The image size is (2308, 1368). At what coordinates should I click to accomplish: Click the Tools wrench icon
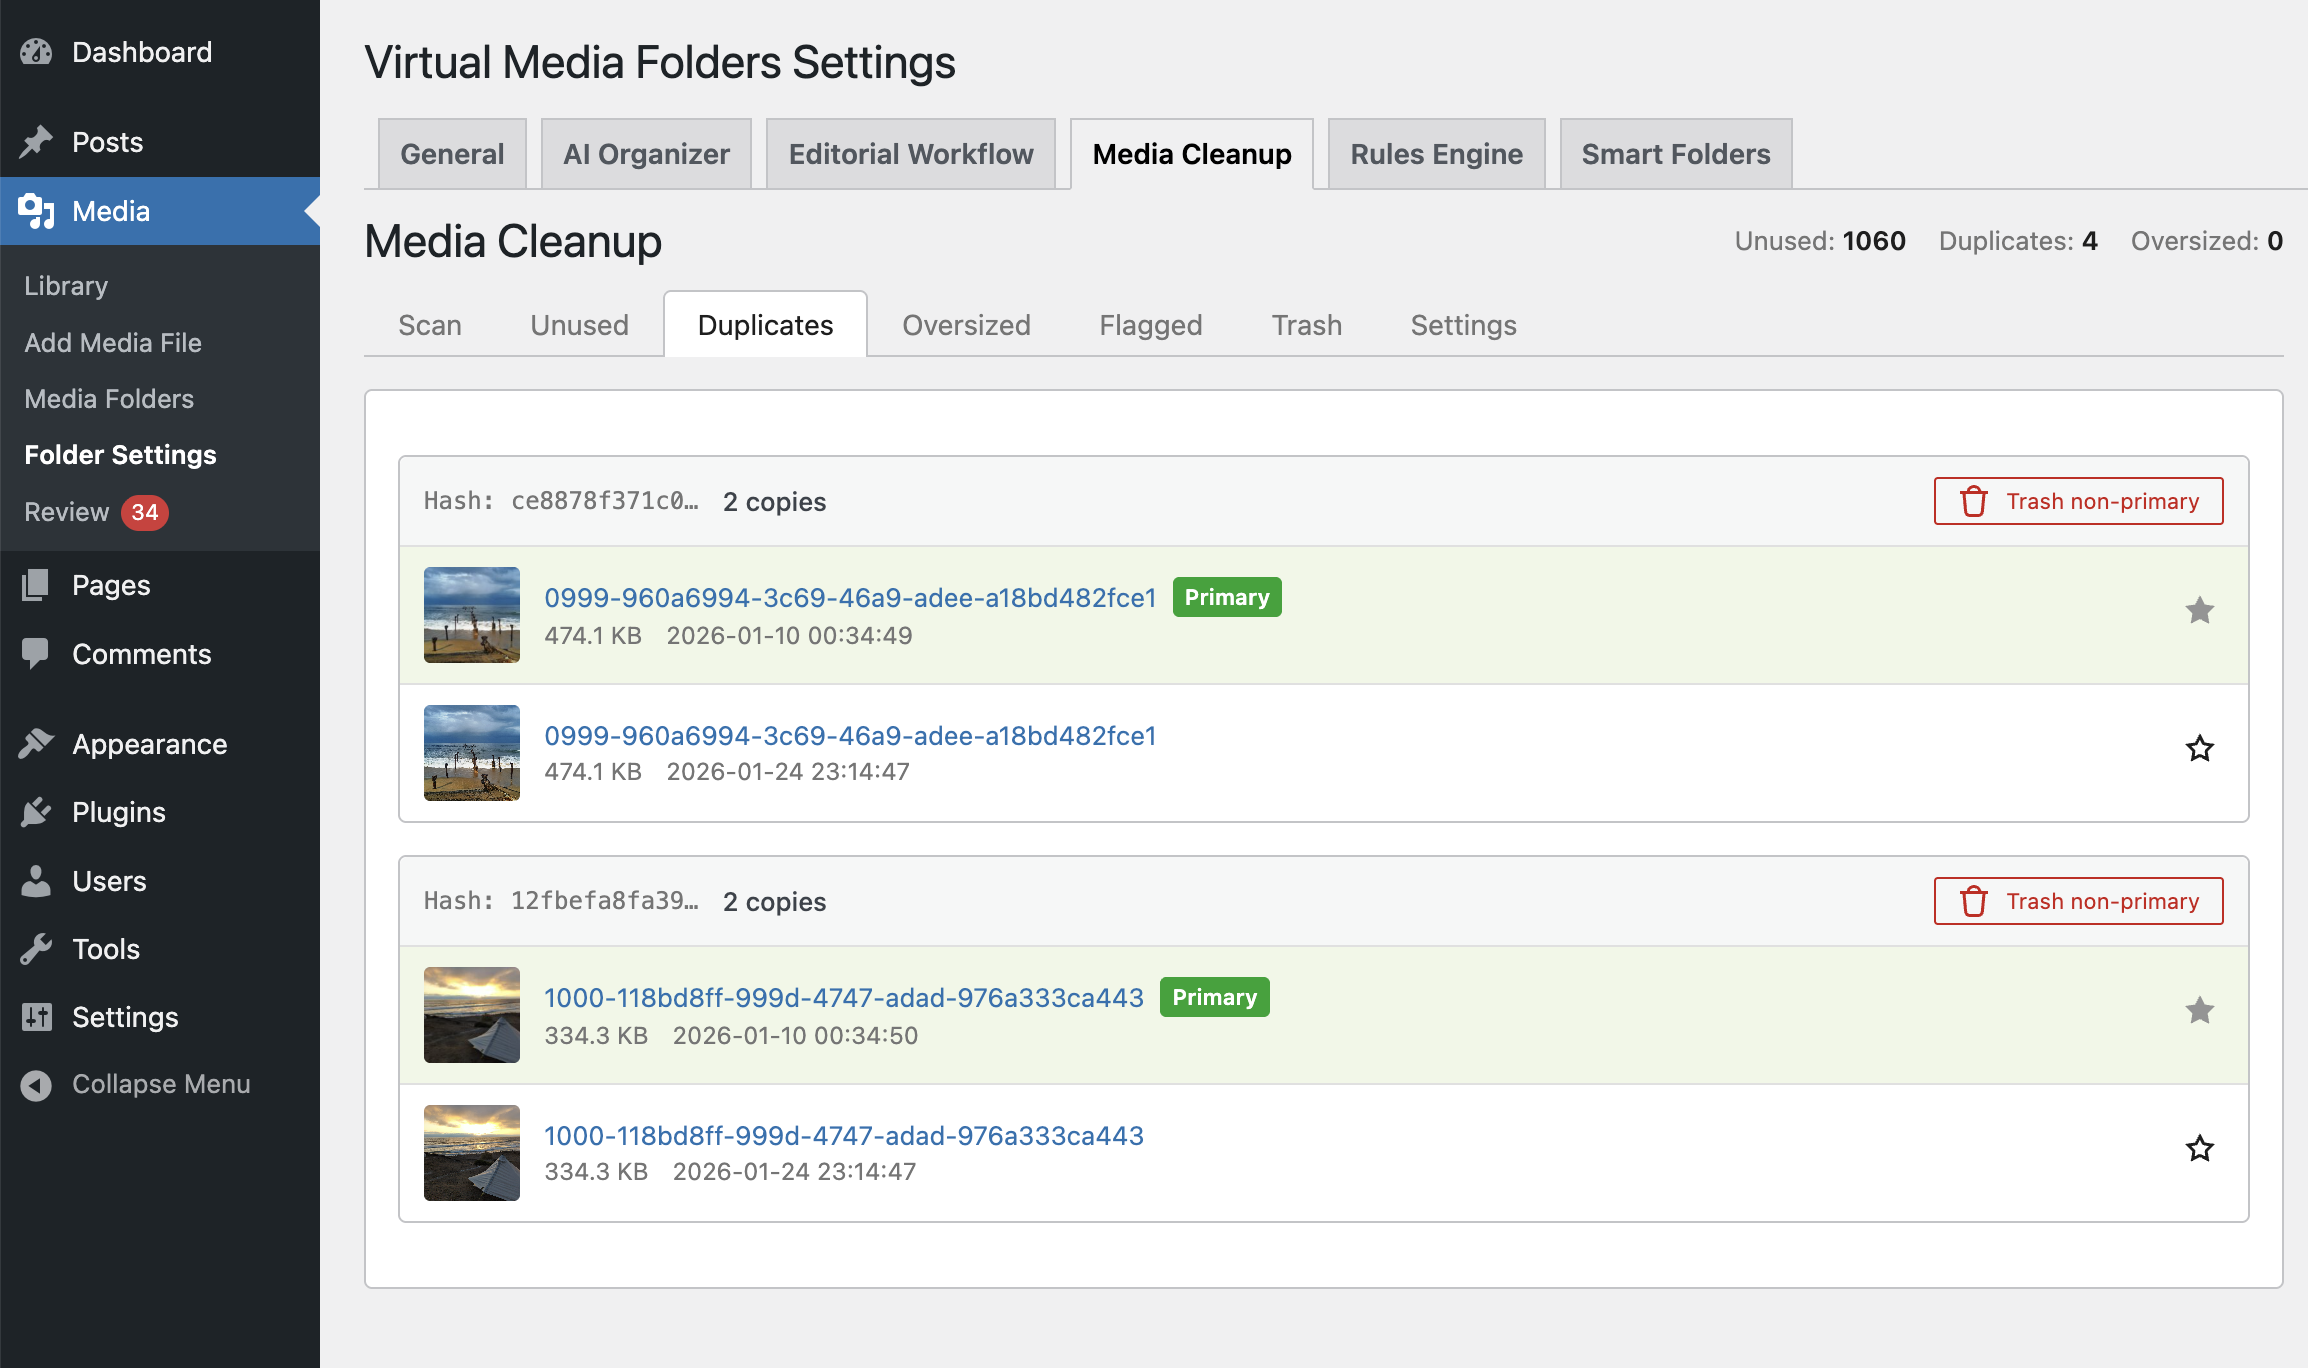pyautogui.click(x=36, y=949)
